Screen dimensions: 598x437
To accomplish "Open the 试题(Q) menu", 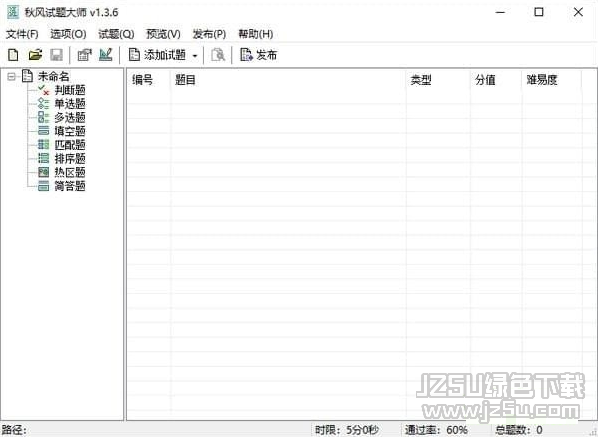I will [x=116, y=34].
